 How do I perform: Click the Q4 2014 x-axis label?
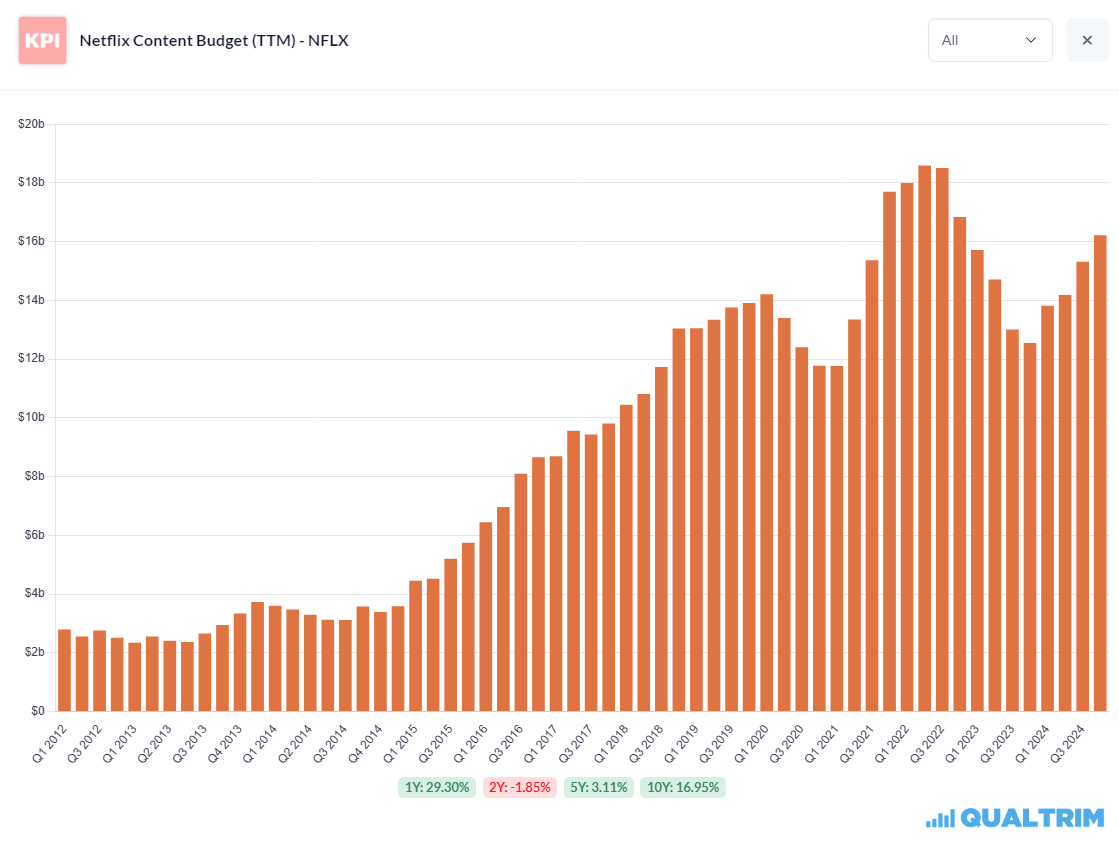pyautogui.click(x=365, y=744)
